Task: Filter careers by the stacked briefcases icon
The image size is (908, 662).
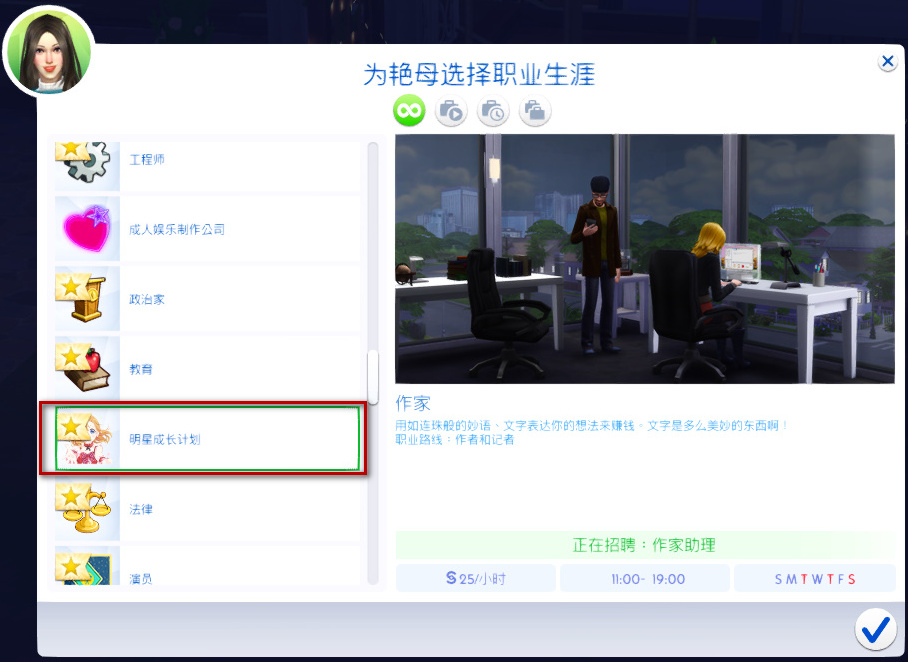Action: pos(534,110)
